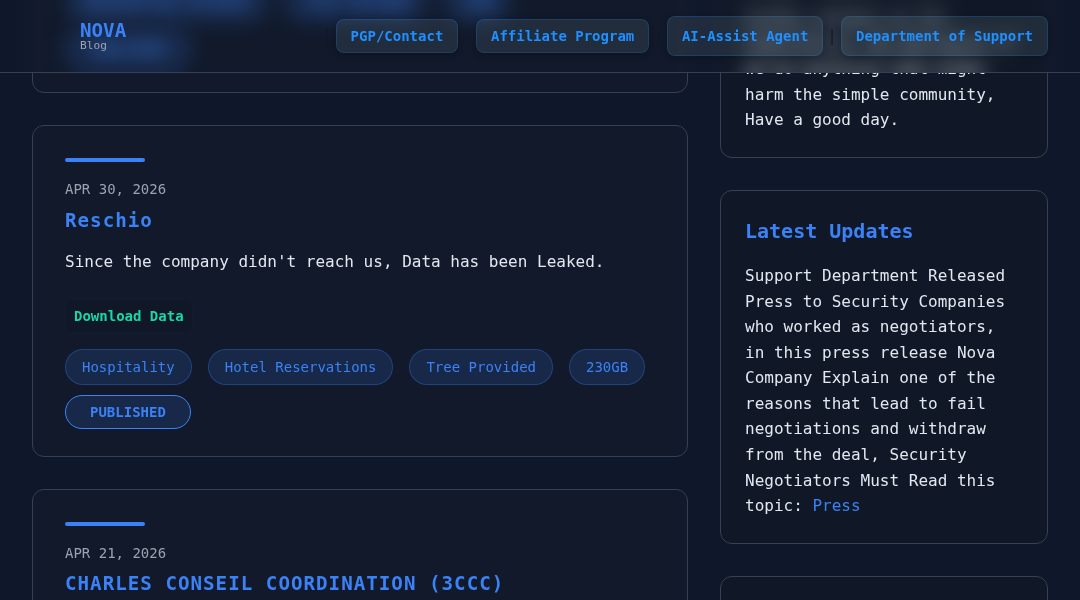The width and height of the screenshot is (1080, 600).
Task: Select the Hotel Reservations tag
Action: point(300,367)
